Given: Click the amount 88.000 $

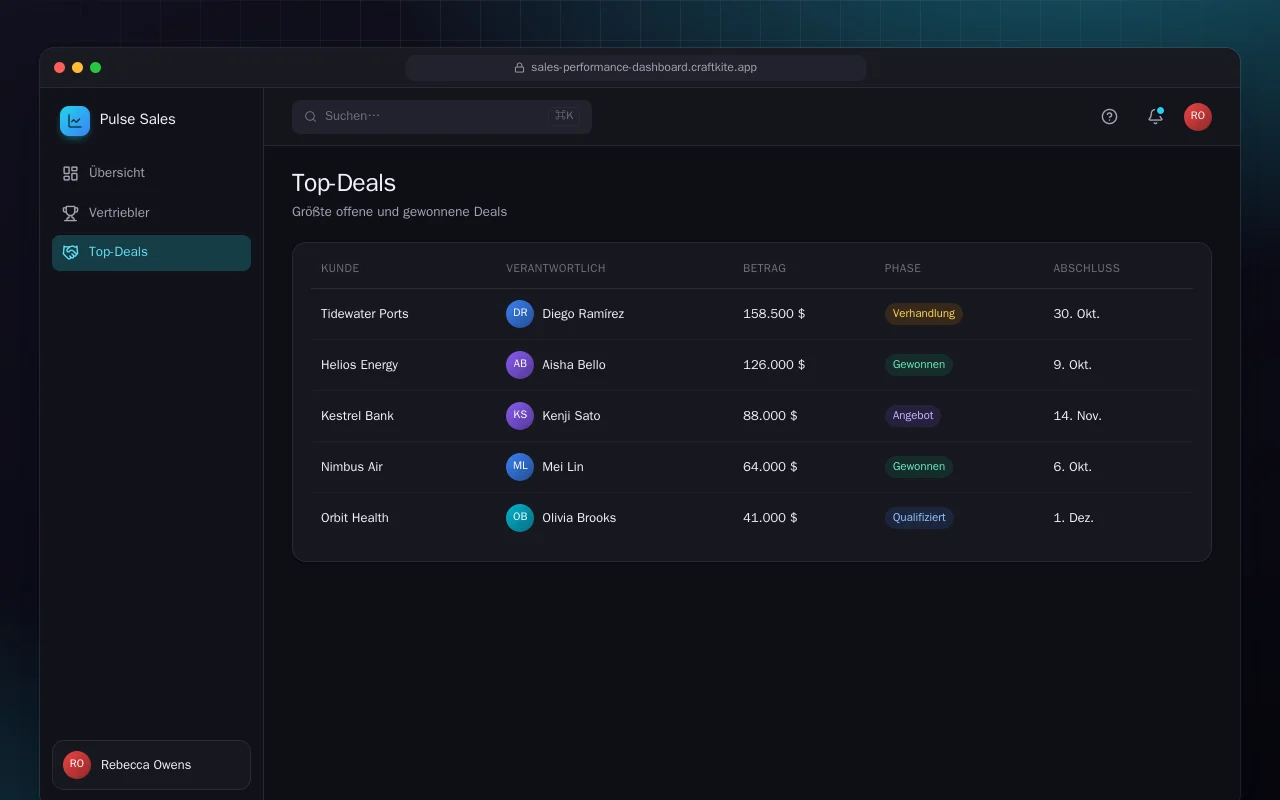Looking at the screenshot, I should click(770, 416).
